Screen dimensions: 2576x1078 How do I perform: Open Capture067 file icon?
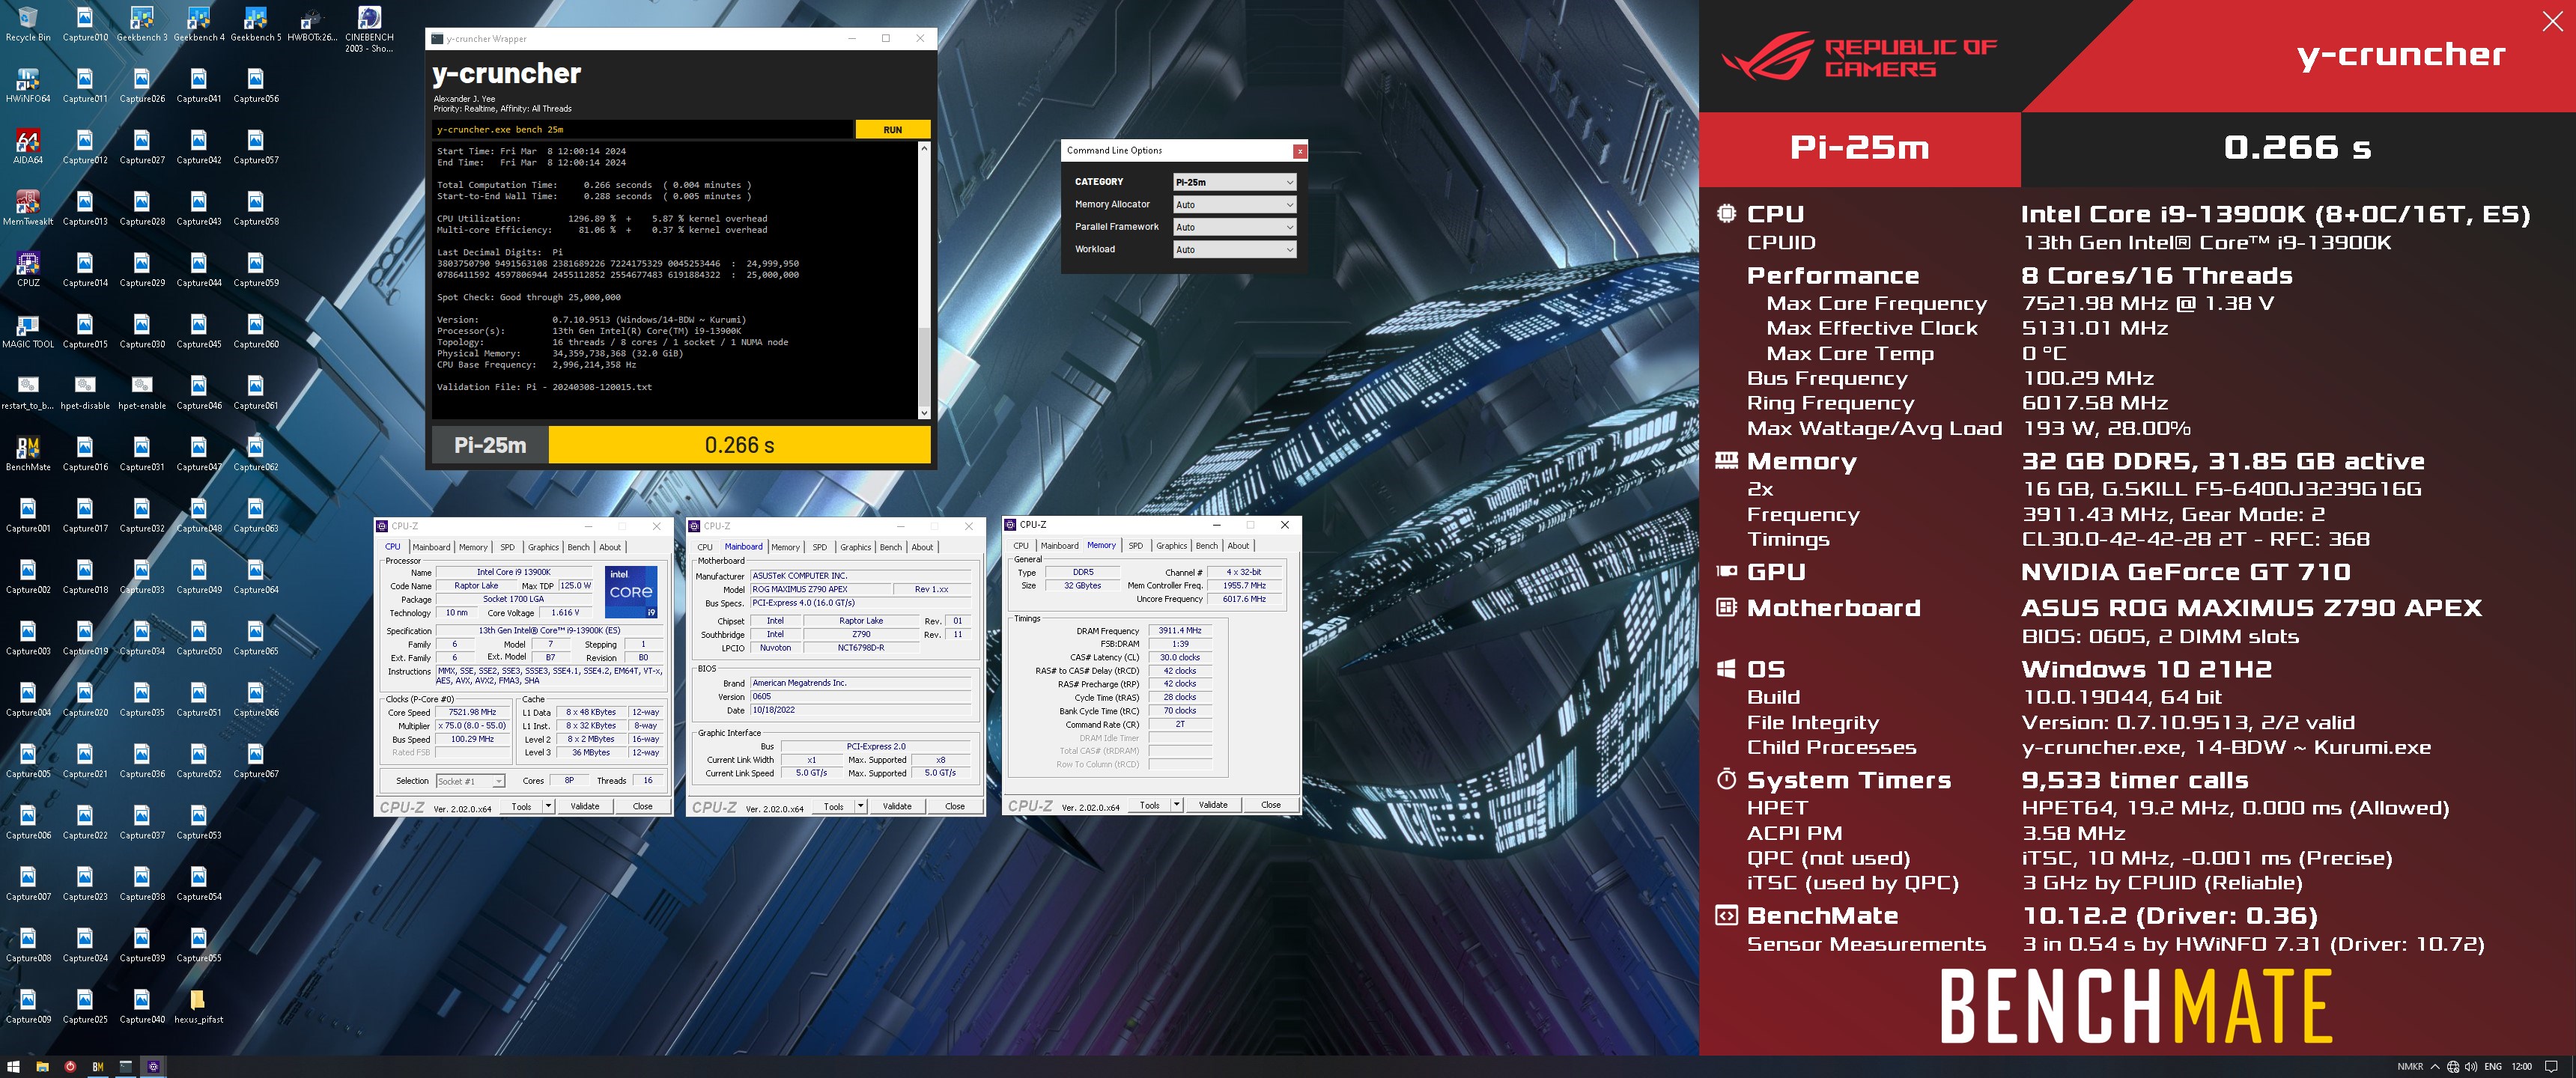point(256,760)
